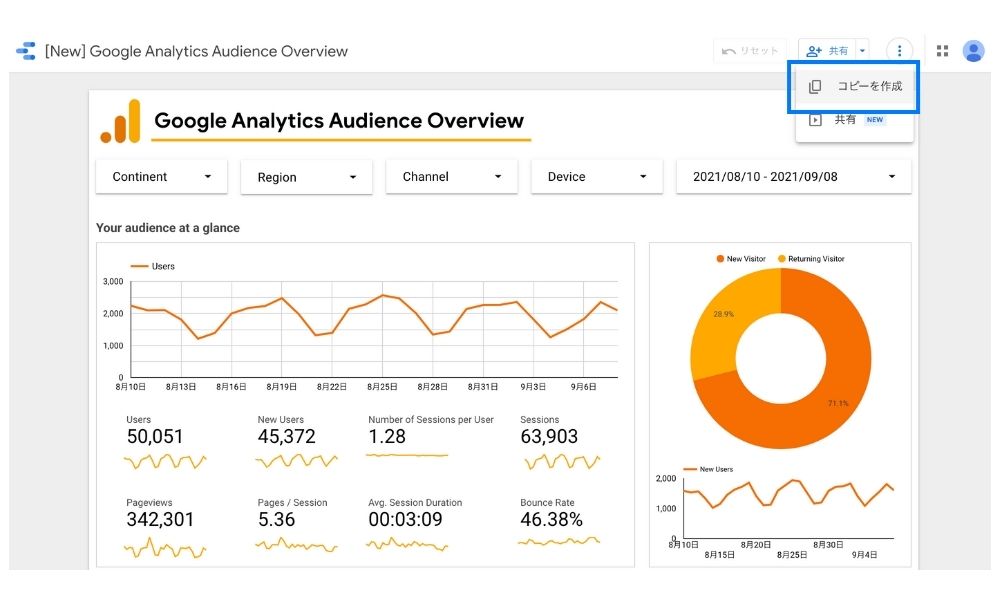Screen dimensions: 1000x600
Task: Click the Bounce Rate sparkline under 46.38%
Action: click(x=559, y=542)
